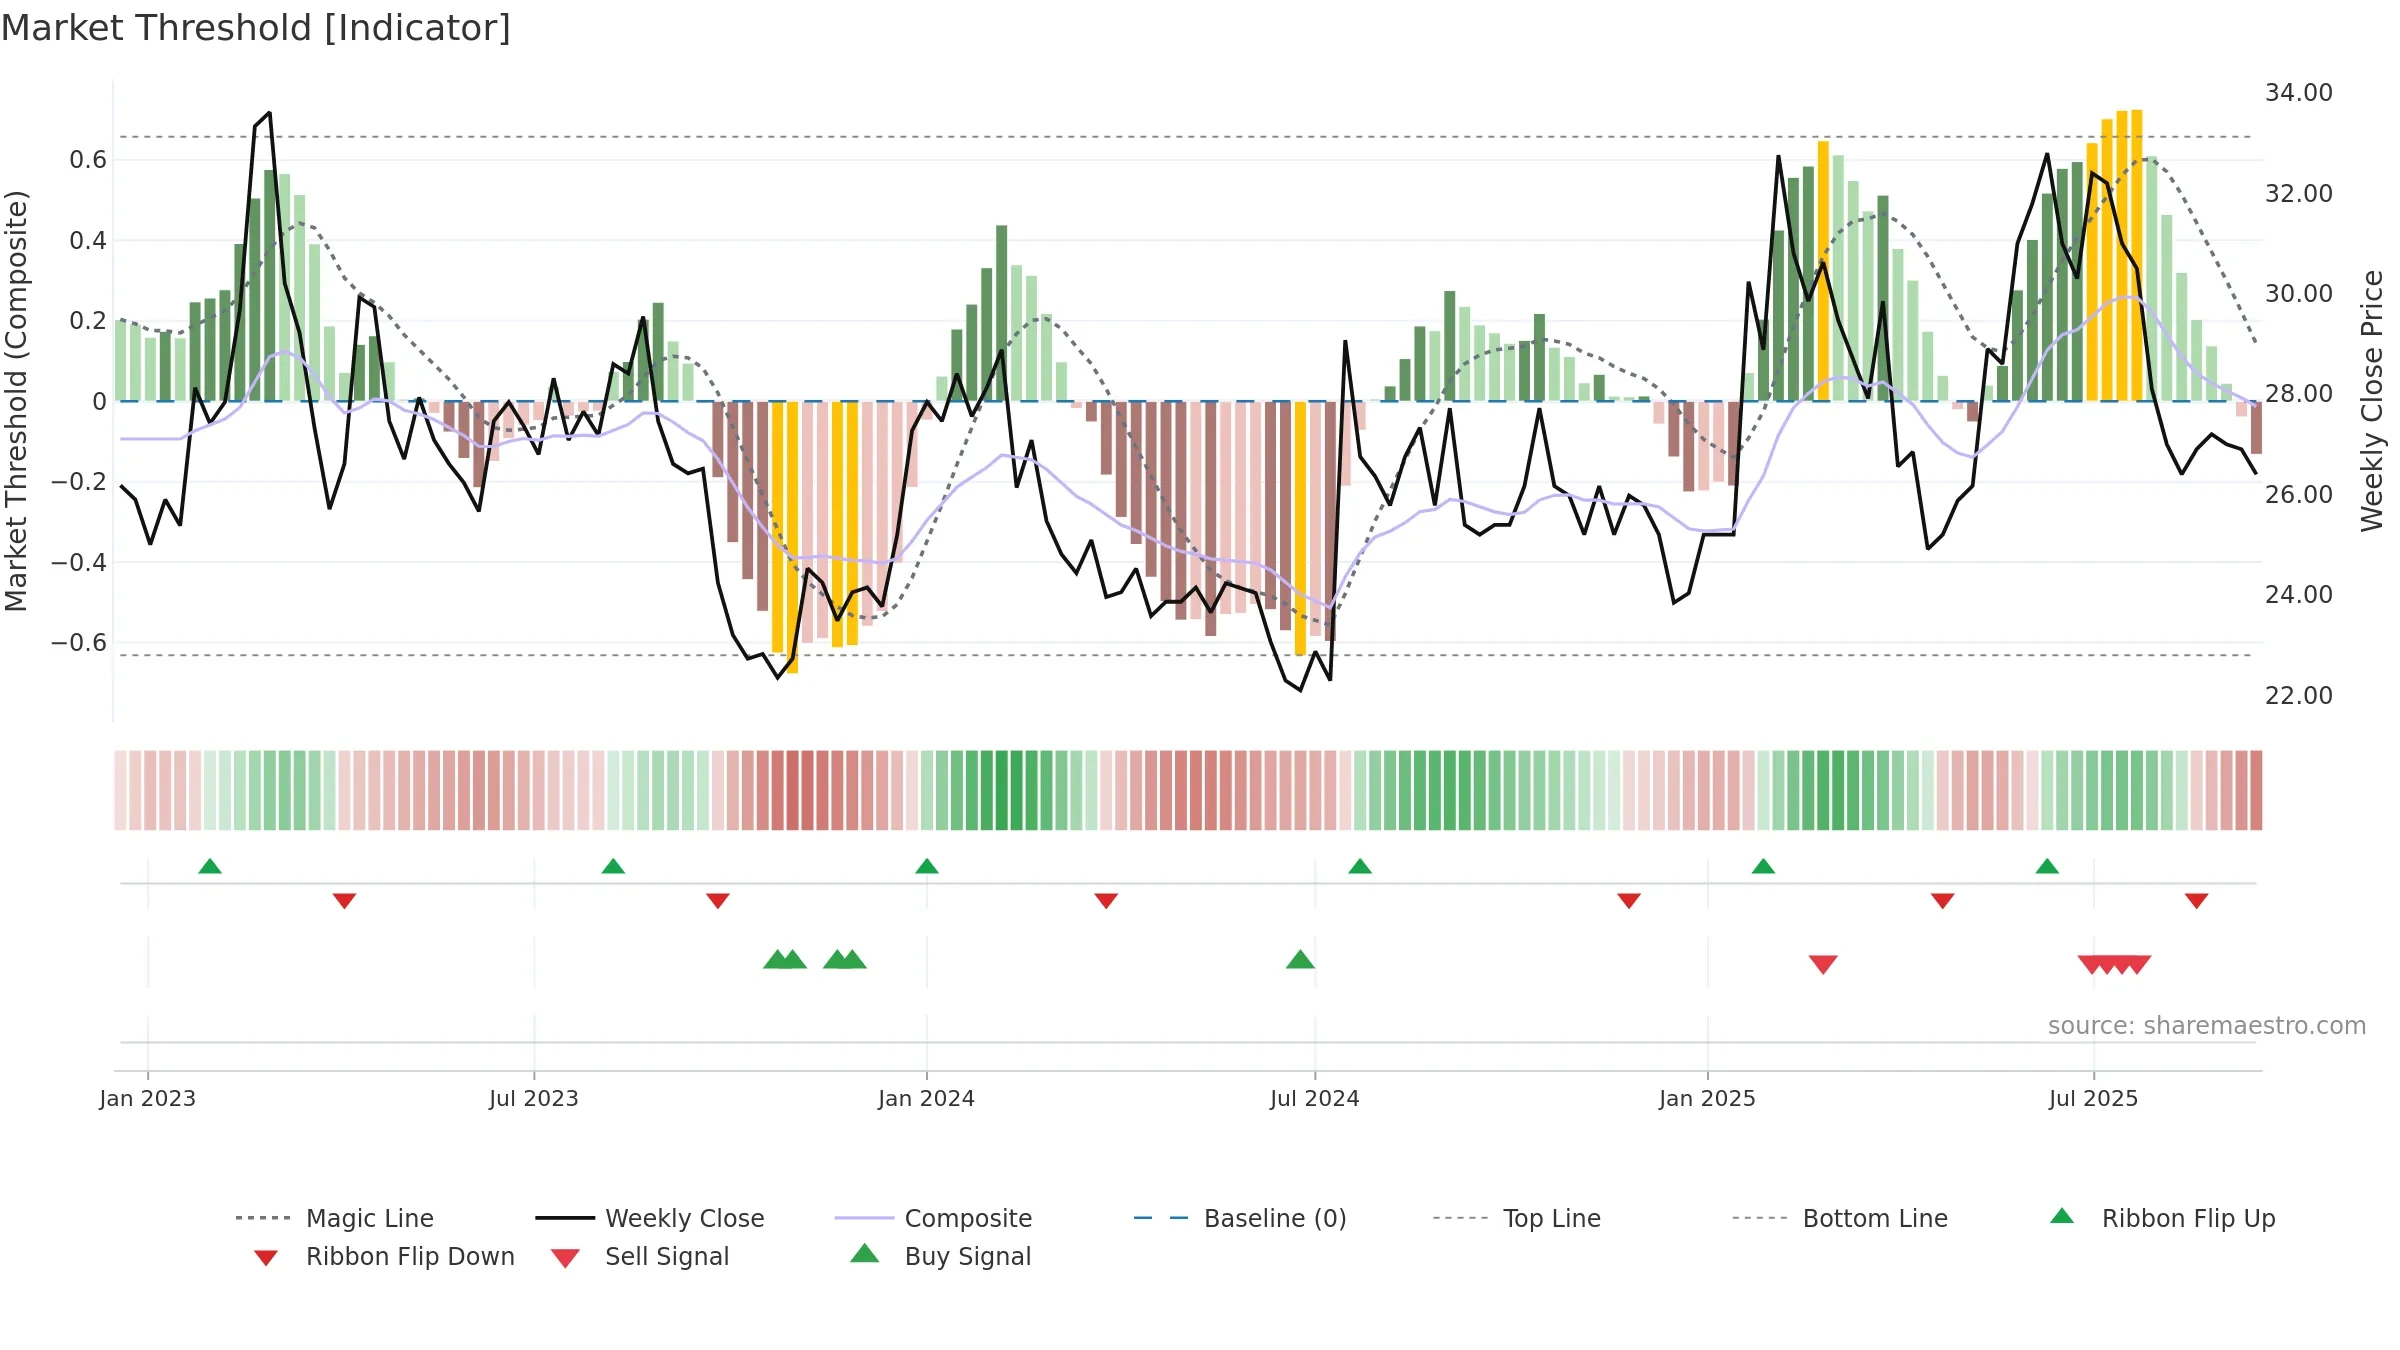Click the 0.6 composite axis label
Viewport: 2400px width, 1350px height.
[88, 160]
